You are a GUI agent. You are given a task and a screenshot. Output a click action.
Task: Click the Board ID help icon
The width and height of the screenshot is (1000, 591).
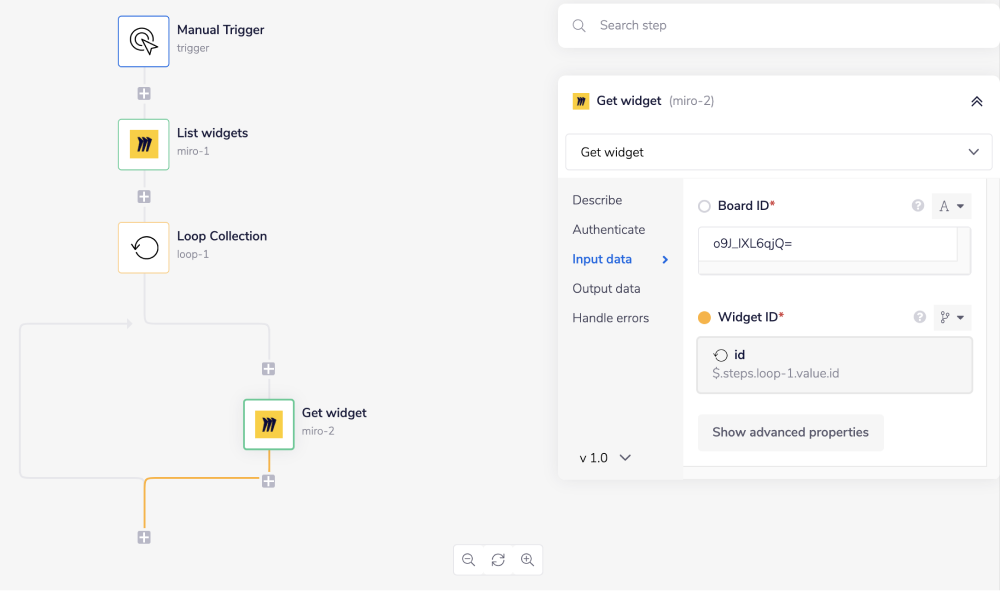pyautogui.click(x=918, y=206)
